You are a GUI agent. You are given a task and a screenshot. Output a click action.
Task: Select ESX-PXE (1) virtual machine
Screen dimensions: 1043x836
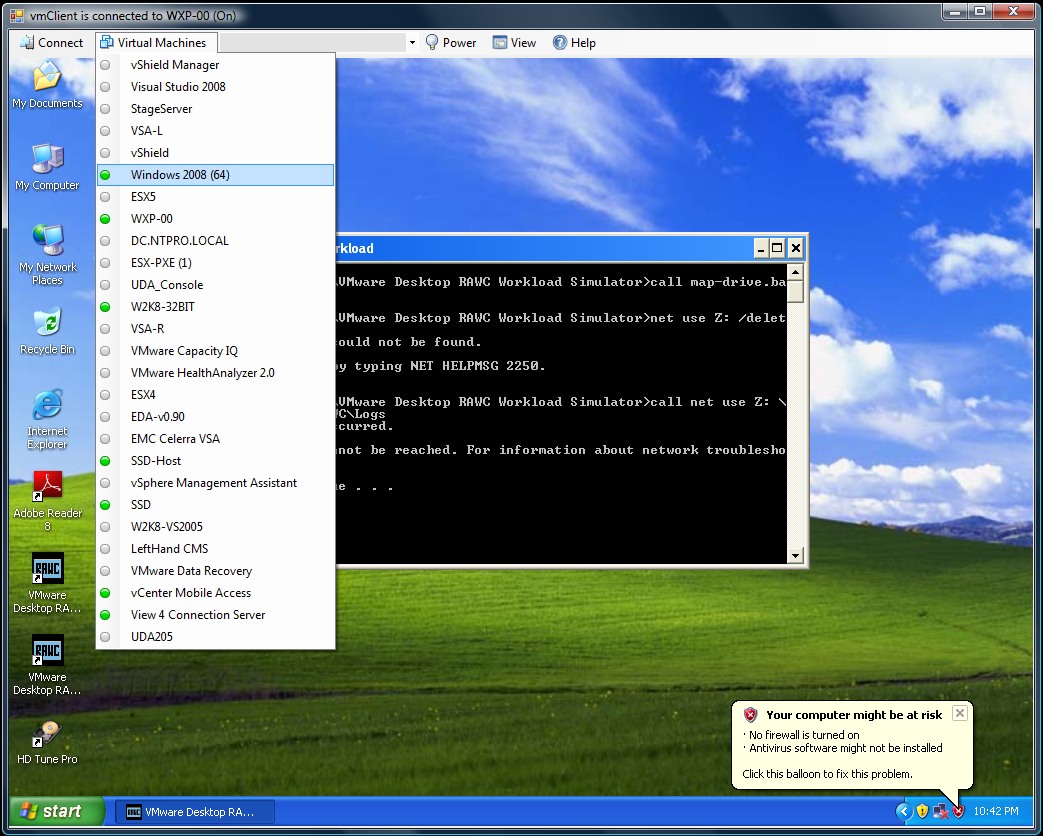tap(216, 262)
